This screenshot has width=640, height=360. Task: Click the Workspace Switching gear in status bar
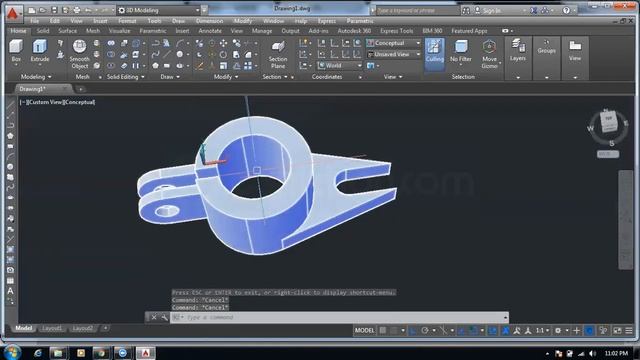(x=558, y=330)
